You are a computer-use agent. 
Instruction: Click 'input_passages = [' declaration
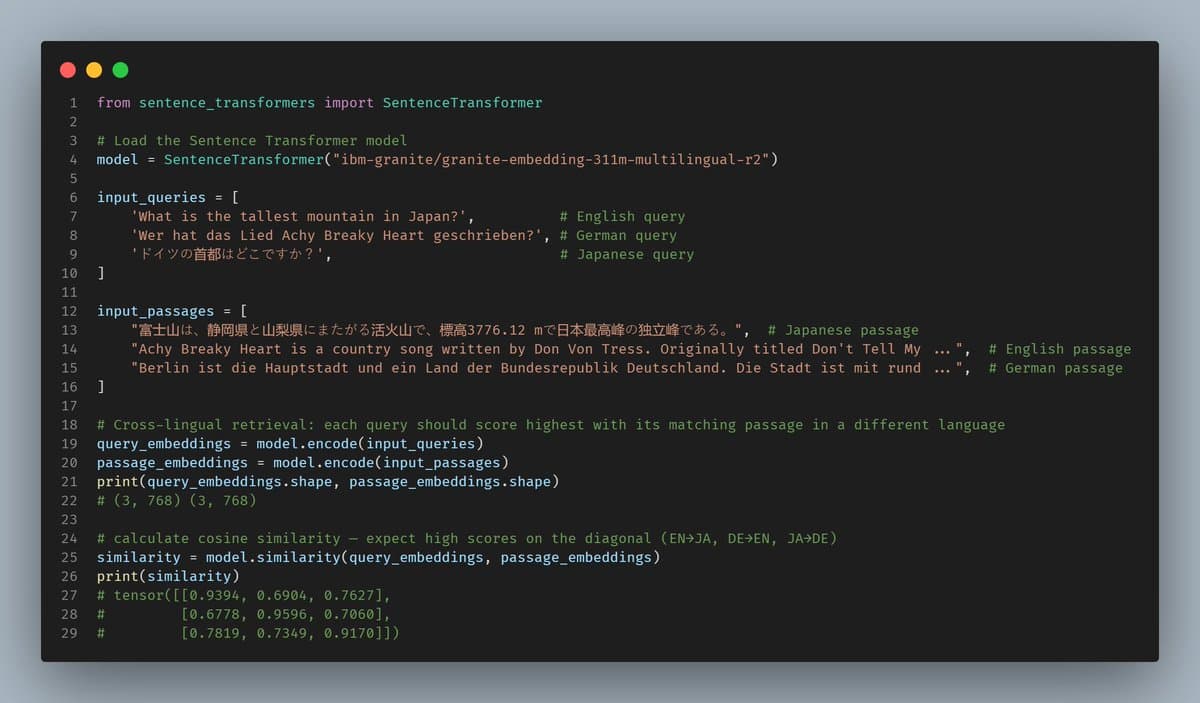tap(172, 311)
